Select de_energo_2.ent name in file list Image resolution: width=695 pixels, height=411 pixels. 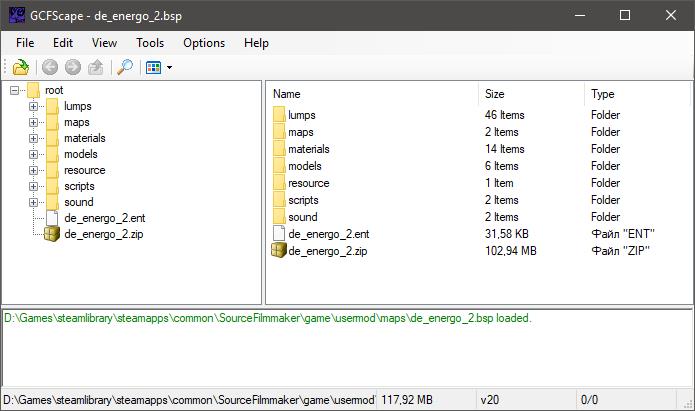[x=329, y=234]
